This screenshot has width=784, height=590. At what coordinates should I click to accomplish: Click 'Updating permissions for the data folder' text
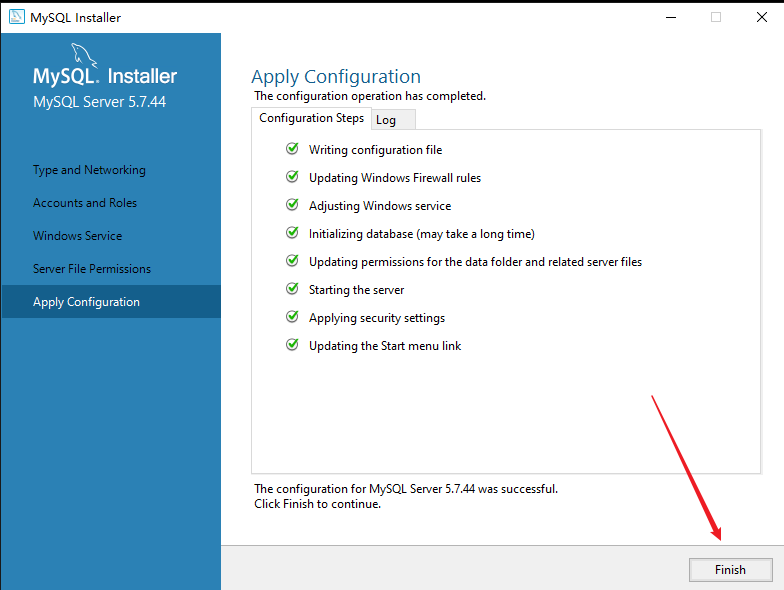[x=476, y=262]
